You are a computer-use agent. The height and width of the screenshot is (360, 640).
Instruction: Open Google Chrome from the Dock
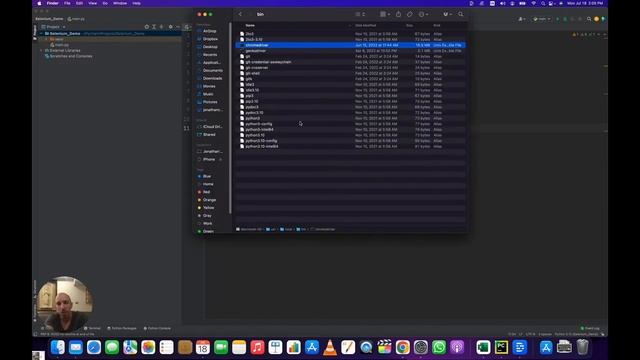coord(402,347)
